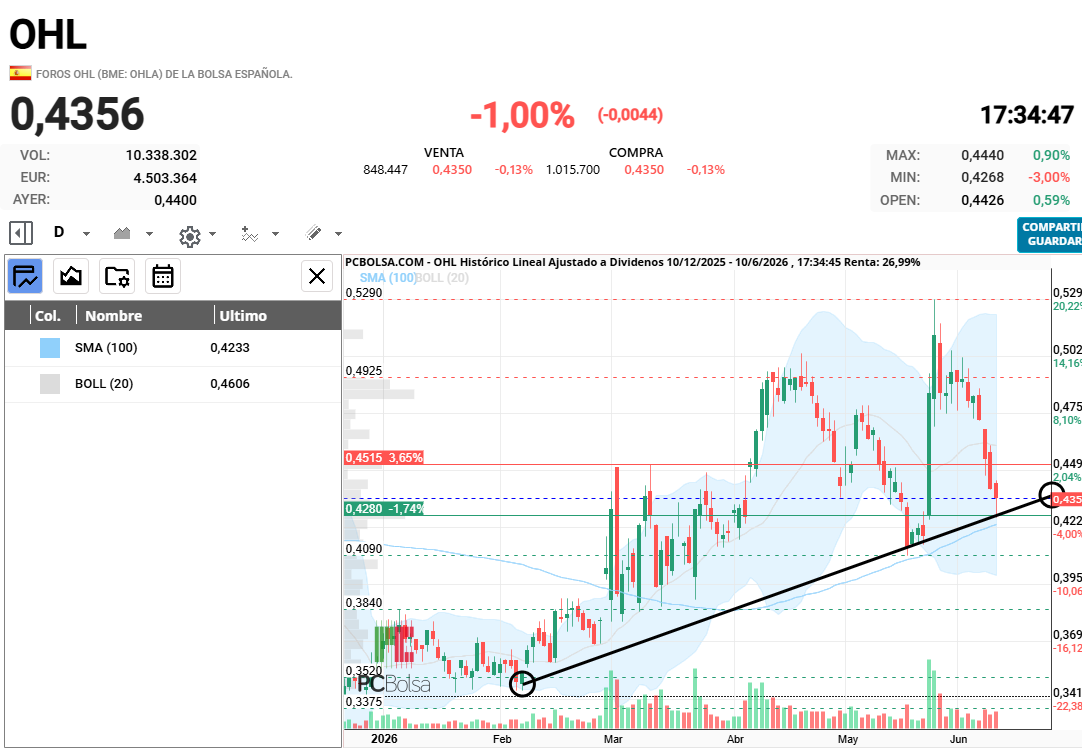Click the SMA value 0,4233
Image resolution: width=1082 pixels, height=748 pixels.
230,348
